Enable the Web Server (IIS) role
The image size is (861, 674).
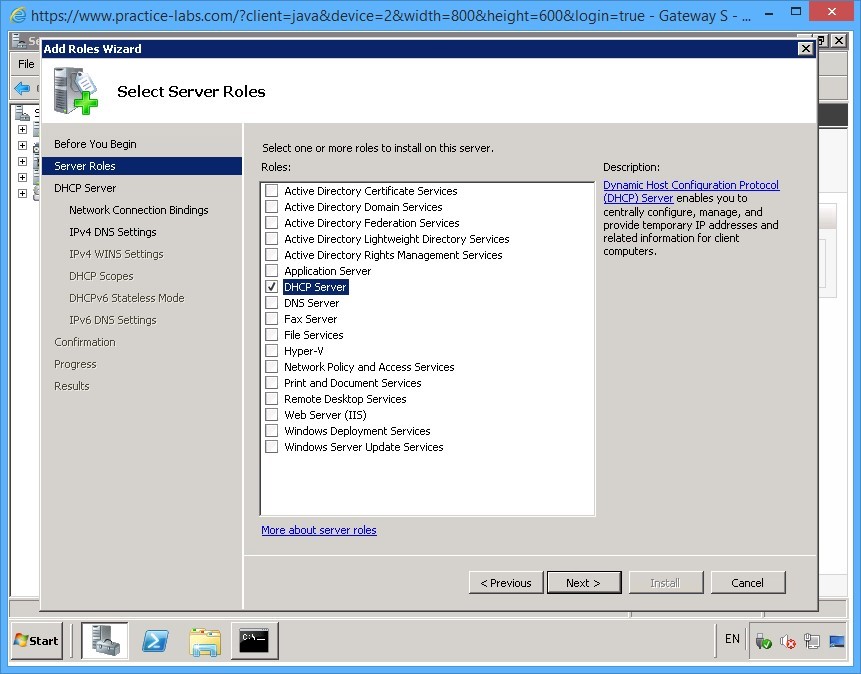(271, 415)
